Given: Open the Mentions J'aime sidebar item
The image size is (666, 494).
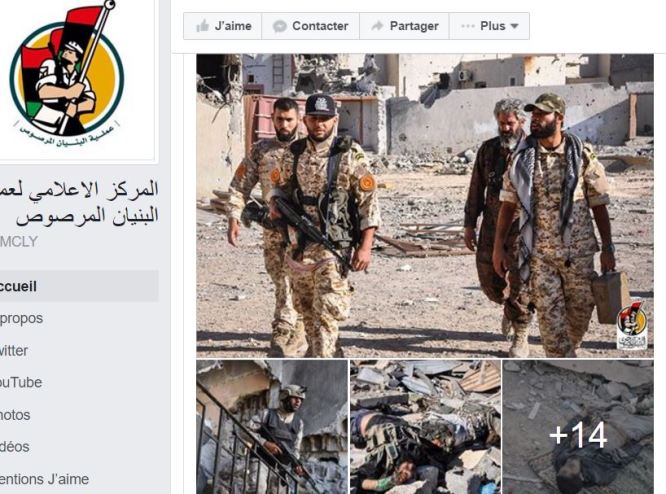Looking at the screenshot, I should (44, 479).
